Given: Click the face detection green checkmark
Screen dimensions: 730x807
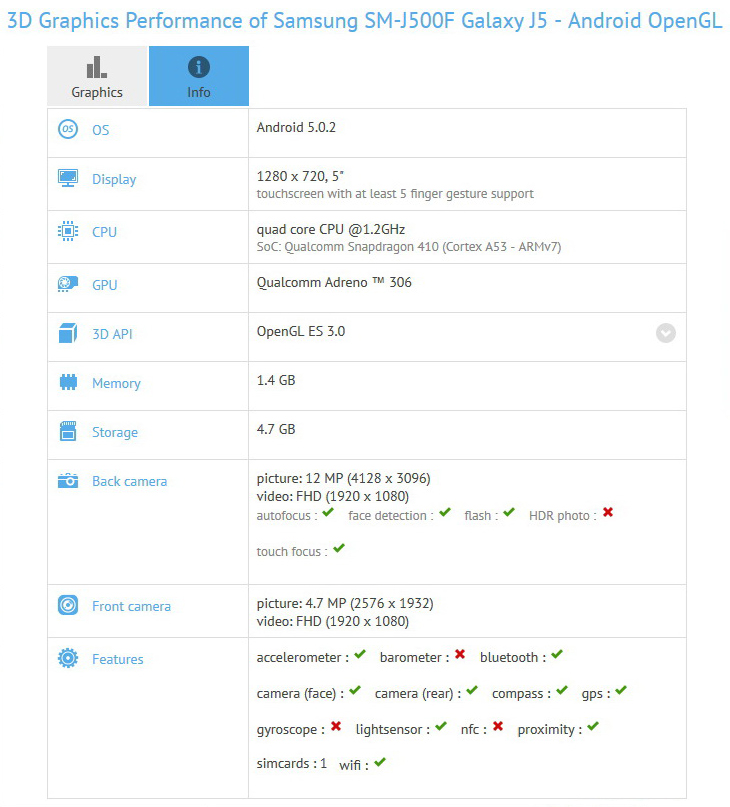Looking at the screenshot, I should (445, 513).
